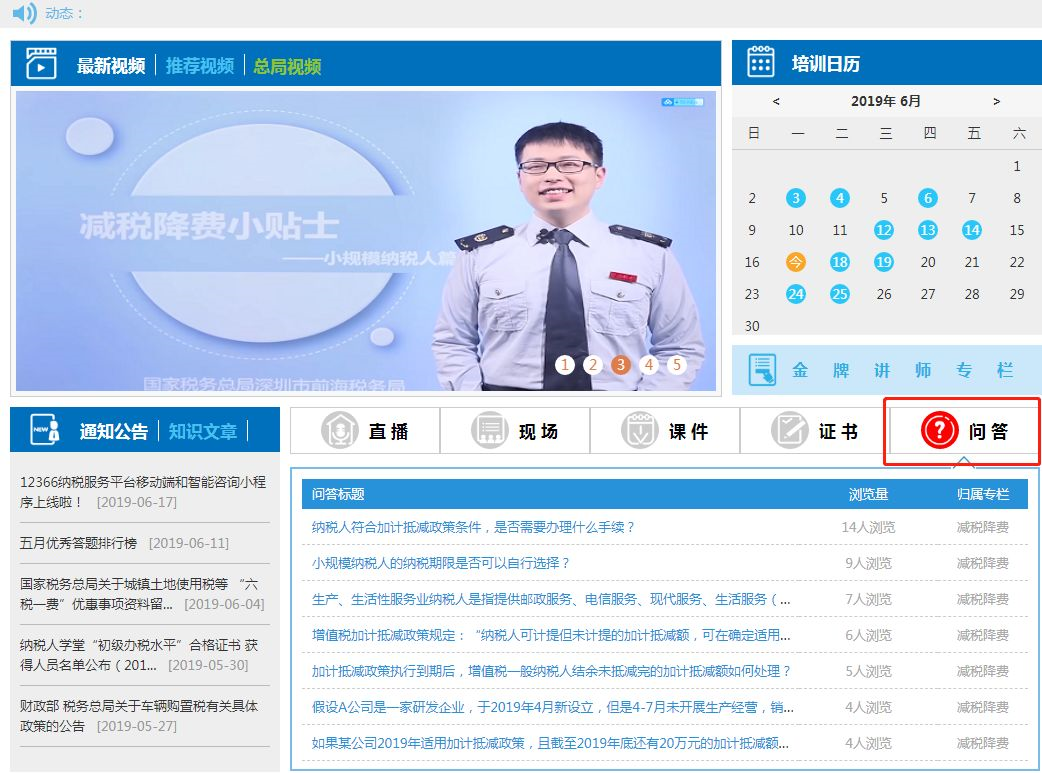Open 直播 via its microphone icon
1042x773 pixels.
339,431
